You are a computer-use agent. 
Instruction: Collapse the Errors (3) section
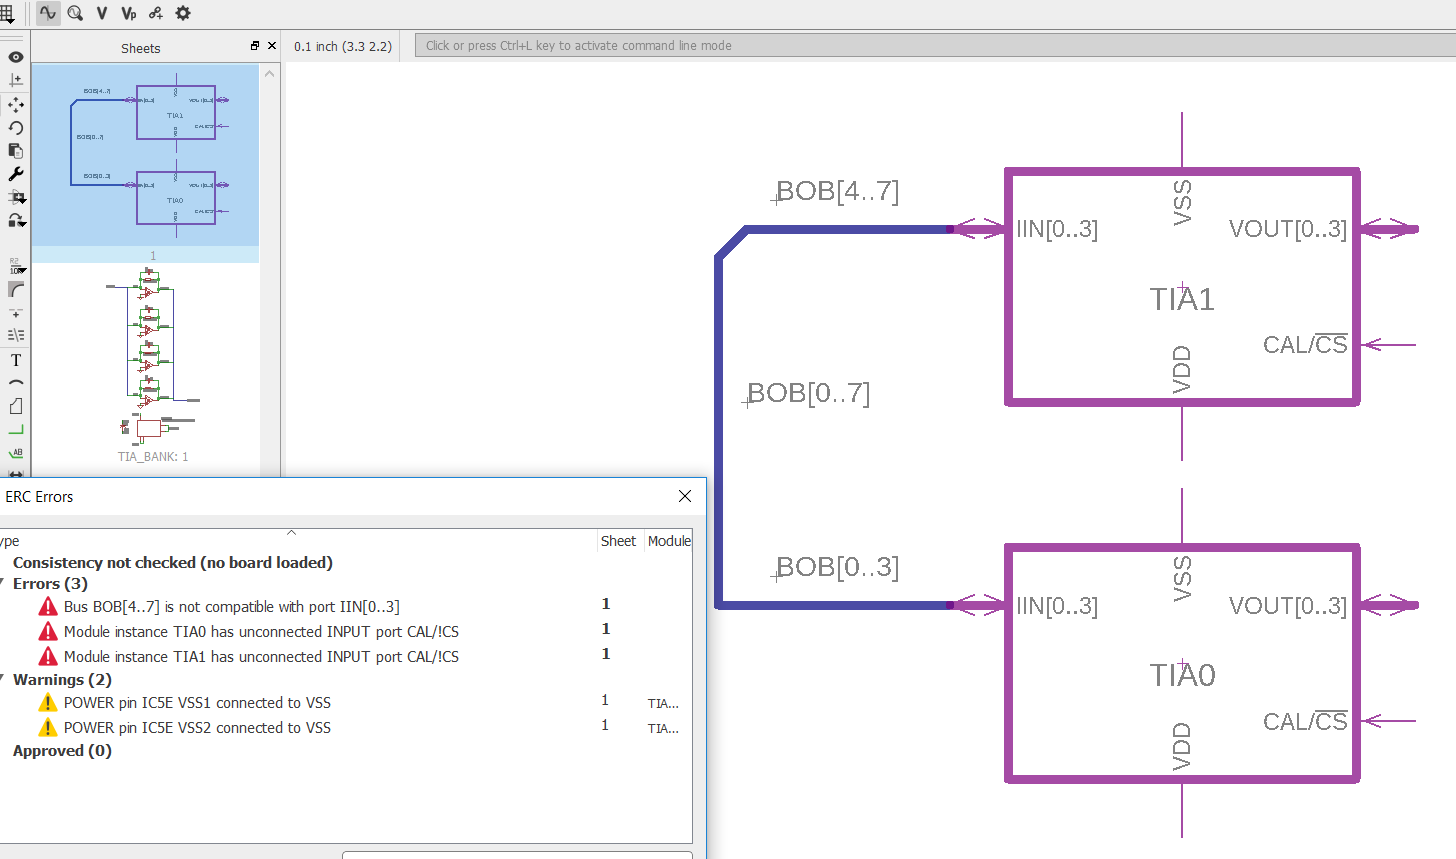pos(4,583)
